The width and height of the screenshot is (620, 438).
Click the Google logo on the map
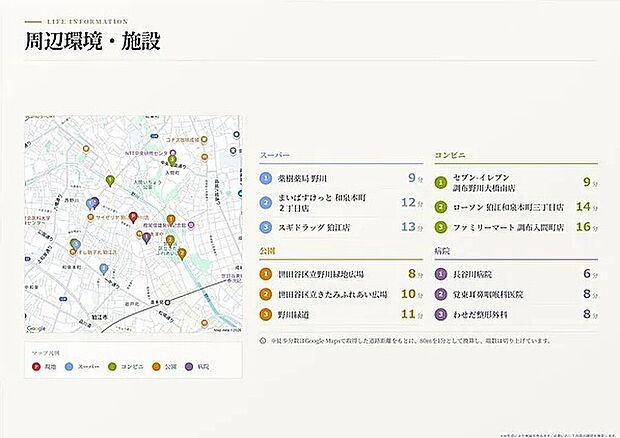[x=36, y=328]
